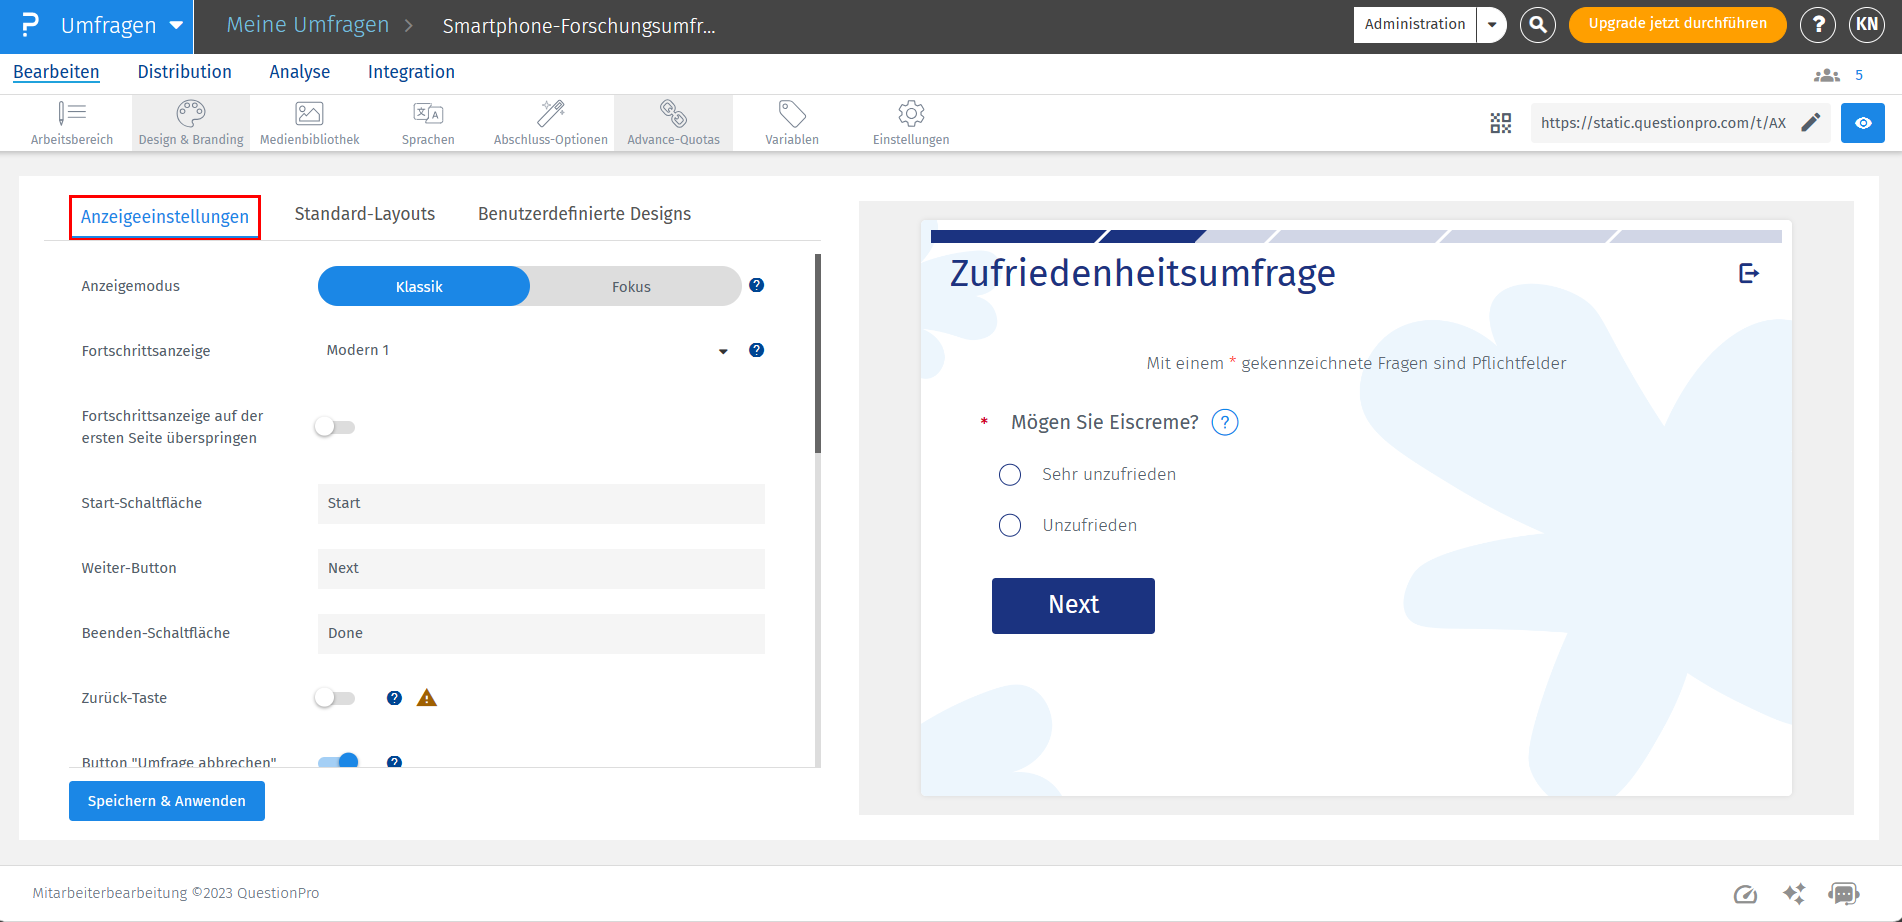The width and height of the screenshot is (1902, 922).
Task: Open the survey preview eye icon
Action: (x=1862, y=122)
